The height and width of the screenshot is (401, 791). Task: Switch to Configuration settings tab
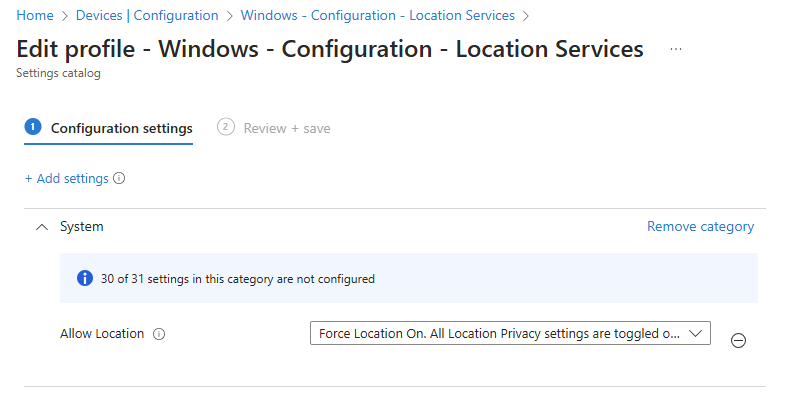click(121, 128)
